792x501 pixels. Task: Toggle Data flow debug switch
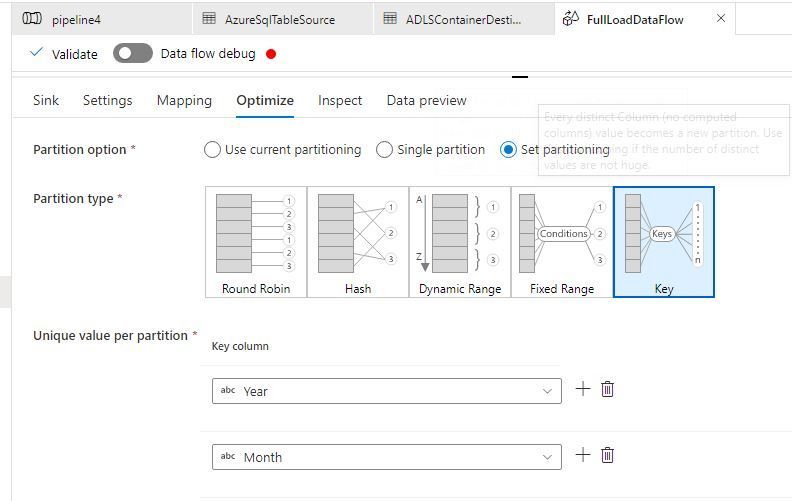[x=133, y=54]
